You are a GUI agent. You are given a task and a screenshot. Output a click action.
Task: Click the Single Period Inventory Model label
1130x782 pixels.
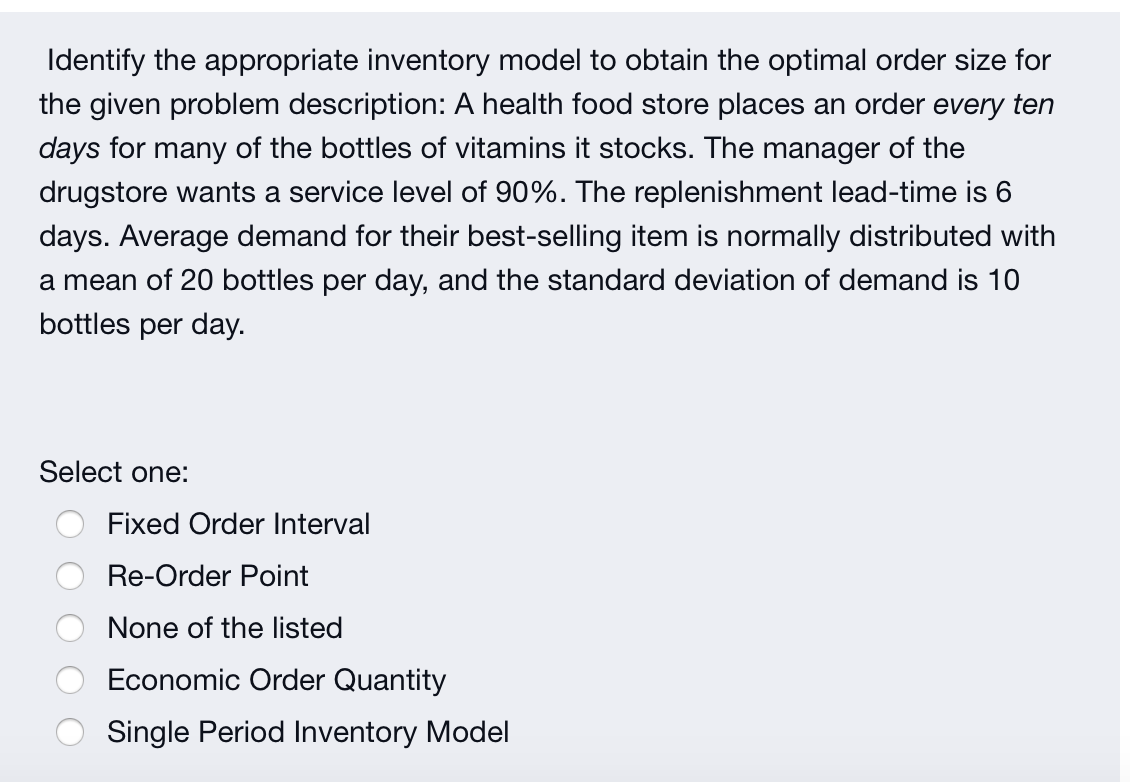[308, 731]
